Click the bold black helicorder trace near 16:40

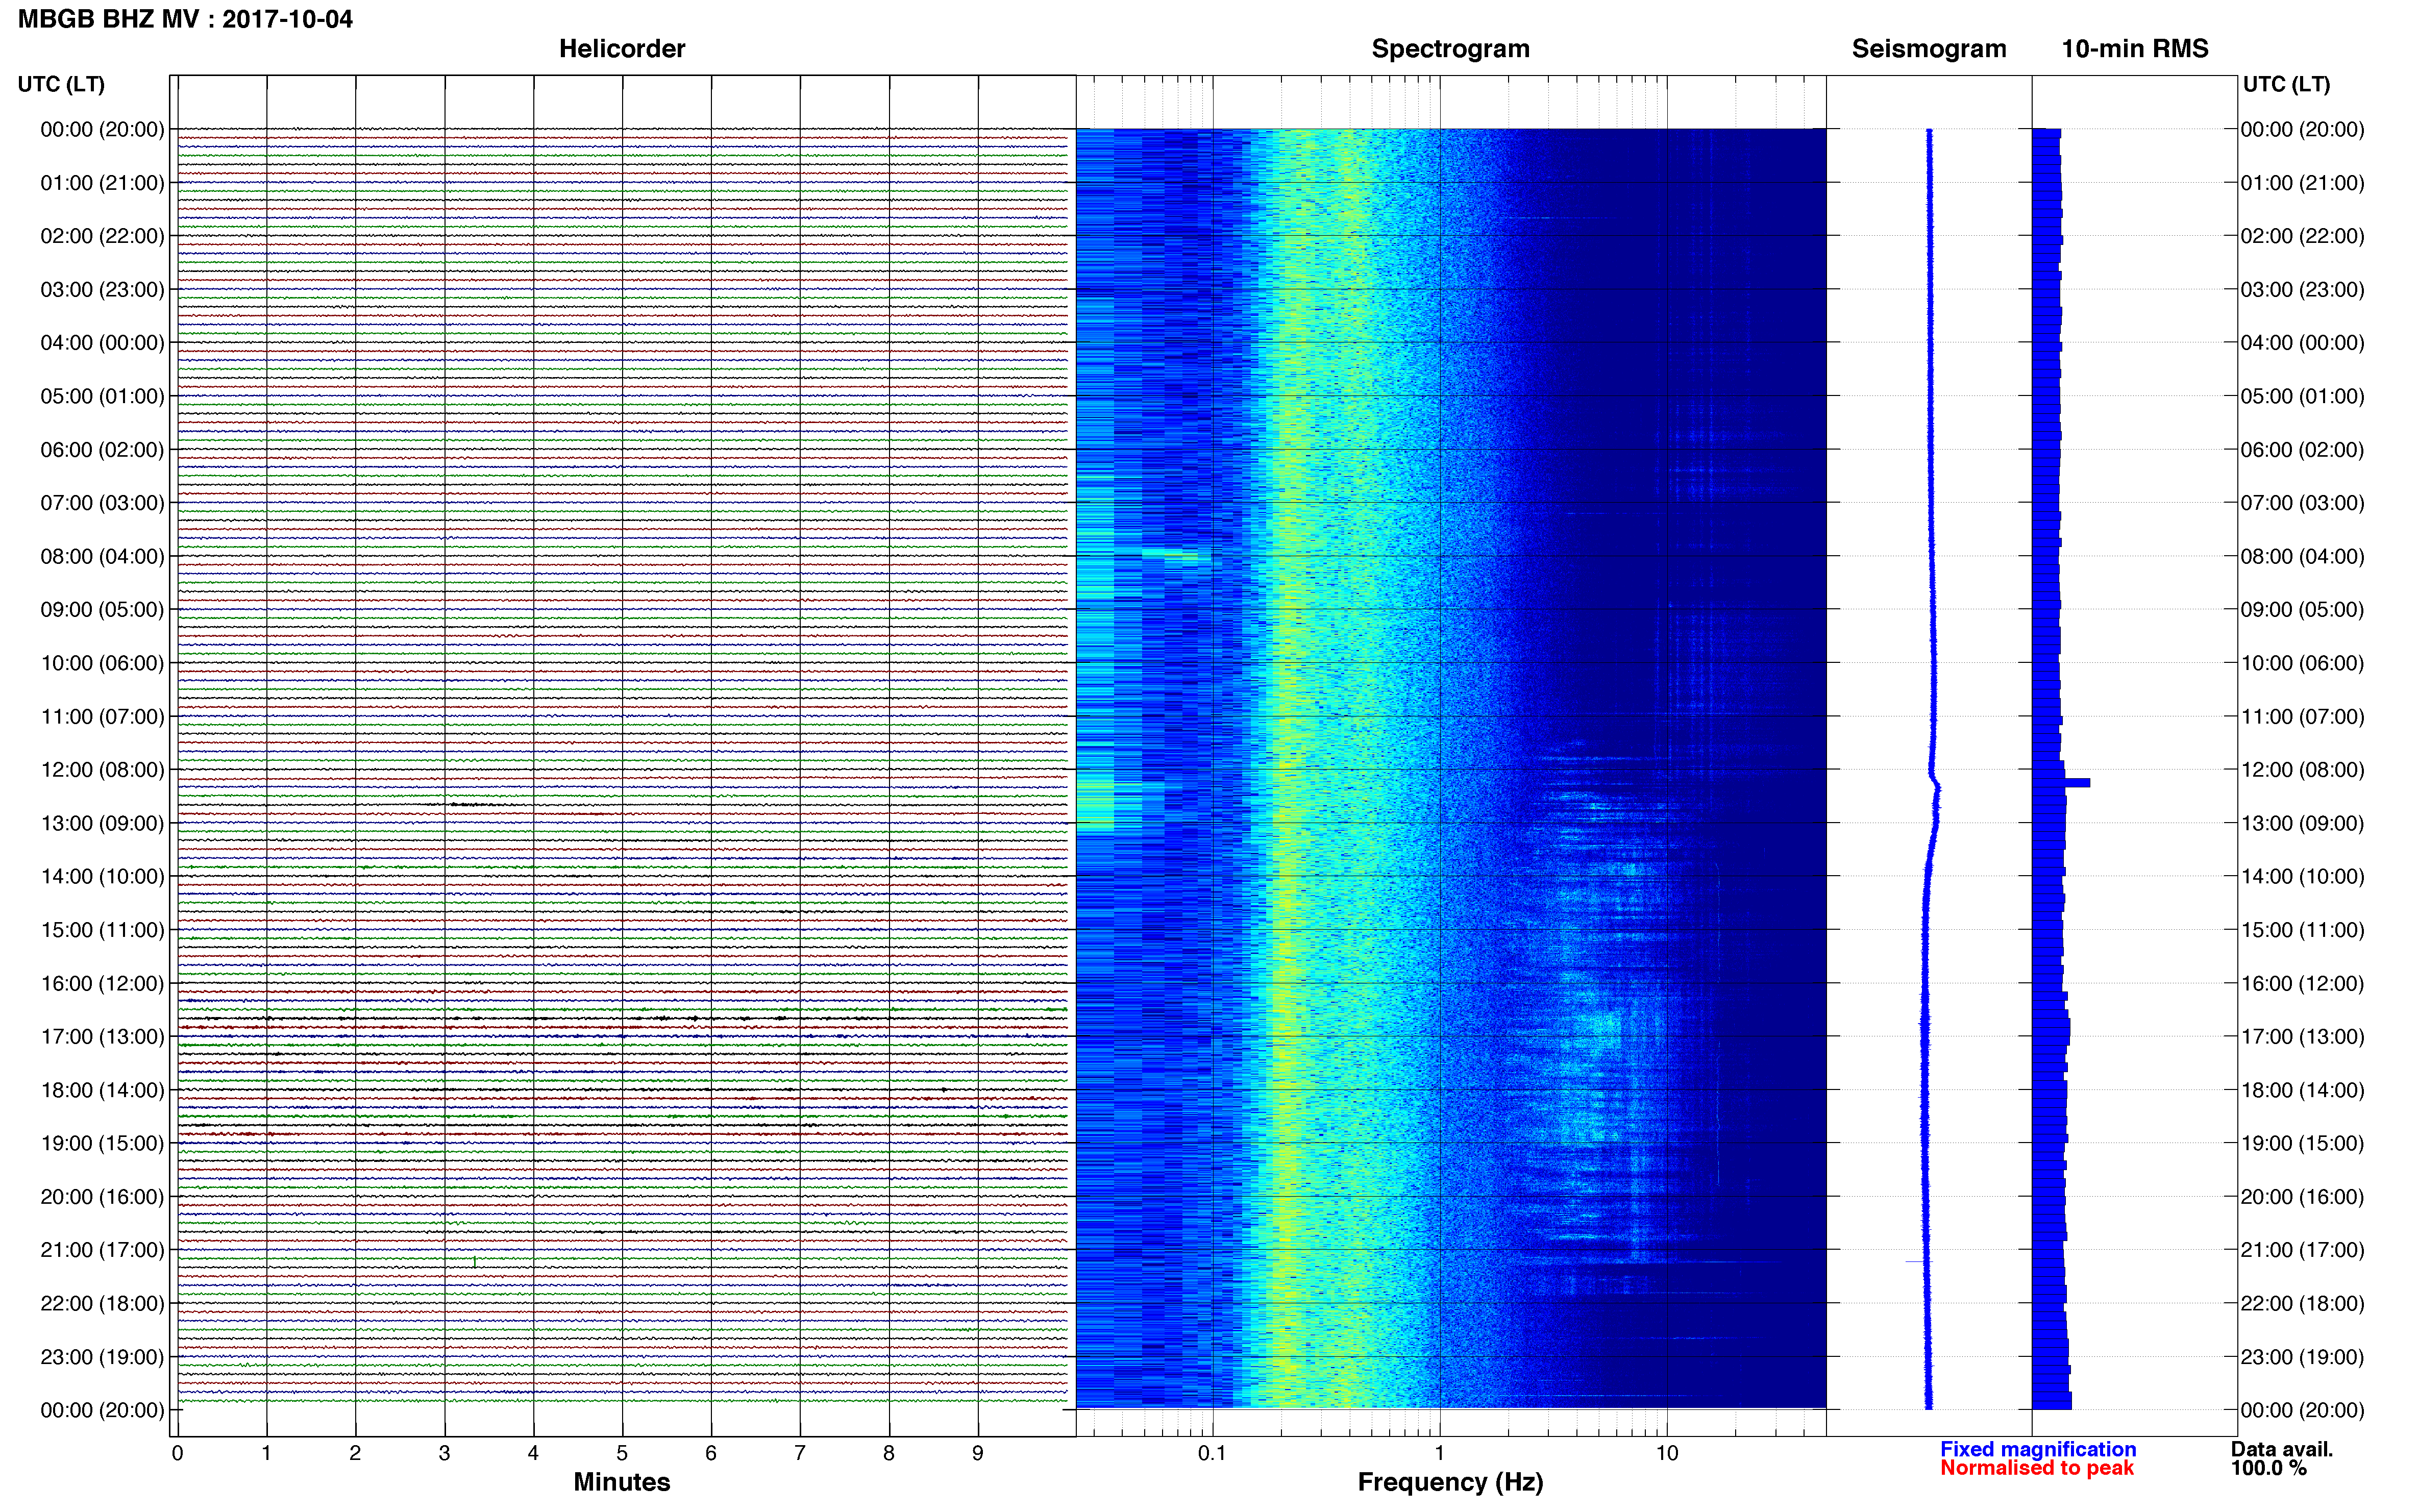tap(622, 1018)
